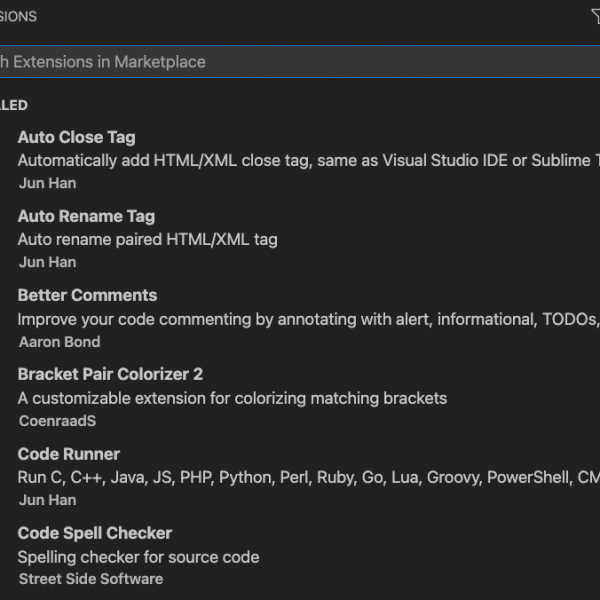Focus the Search Extensions in Marketplace field

[x=300, y=62]
